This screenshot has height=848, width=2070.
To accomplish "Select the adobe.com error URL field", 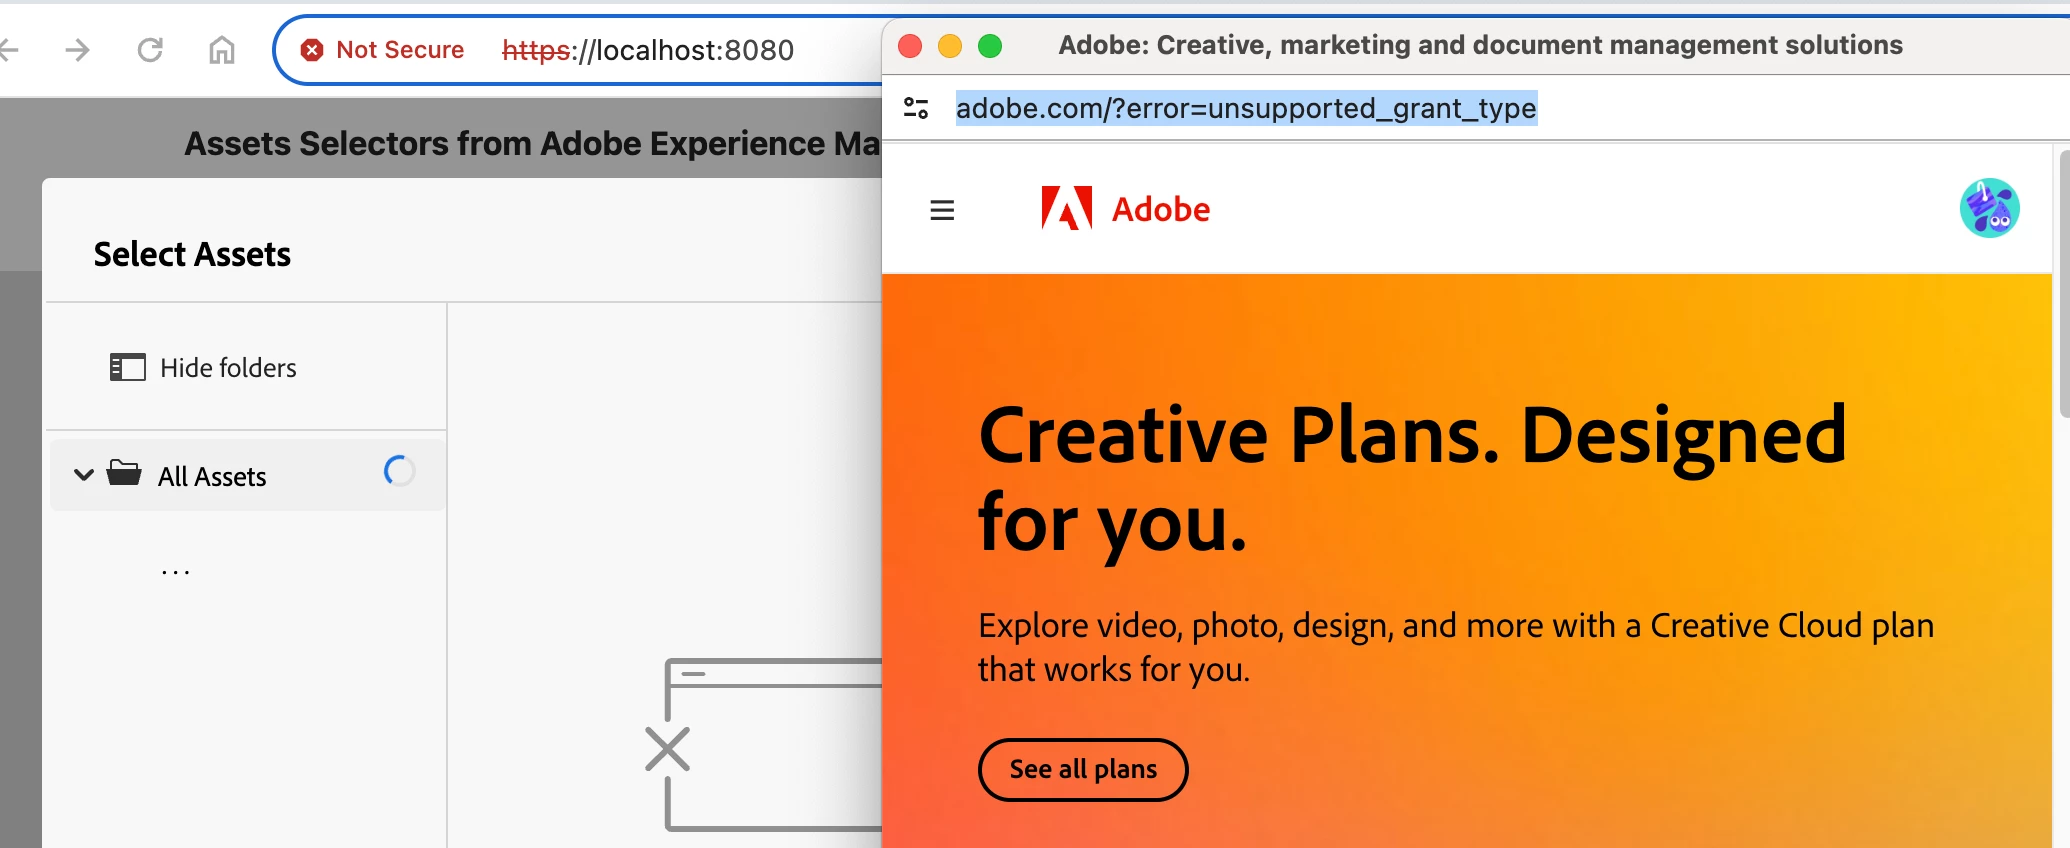I will [1246, 108].
